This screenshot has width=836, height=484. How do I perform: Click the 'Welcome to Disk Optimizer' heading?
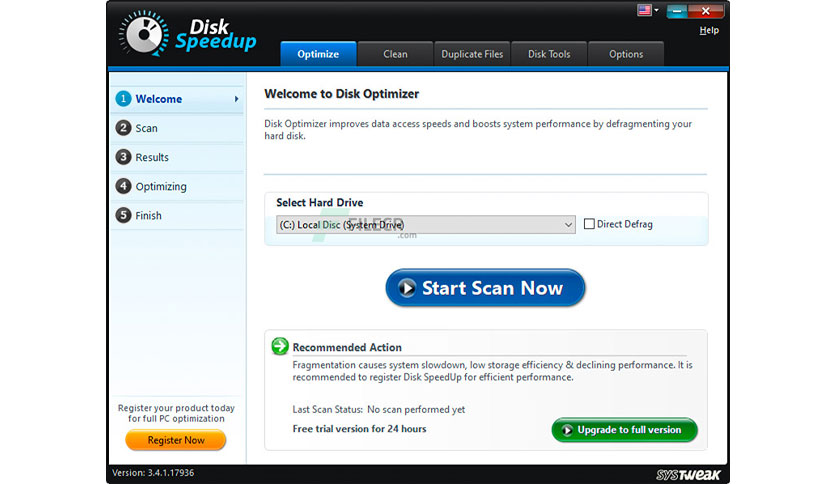coord(342,94)
